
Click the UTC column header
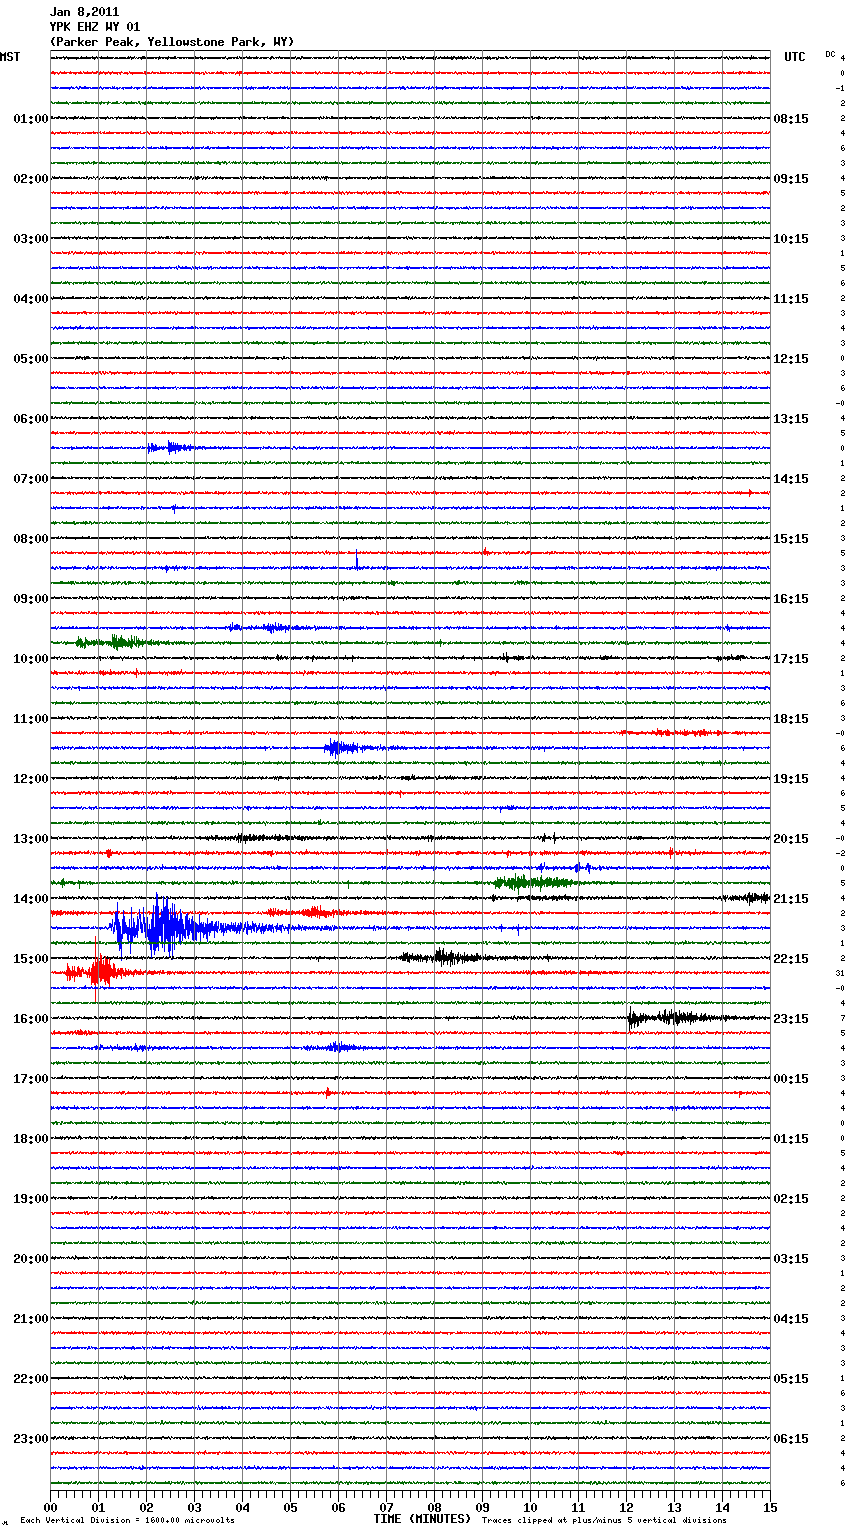(x=795, y=57)
